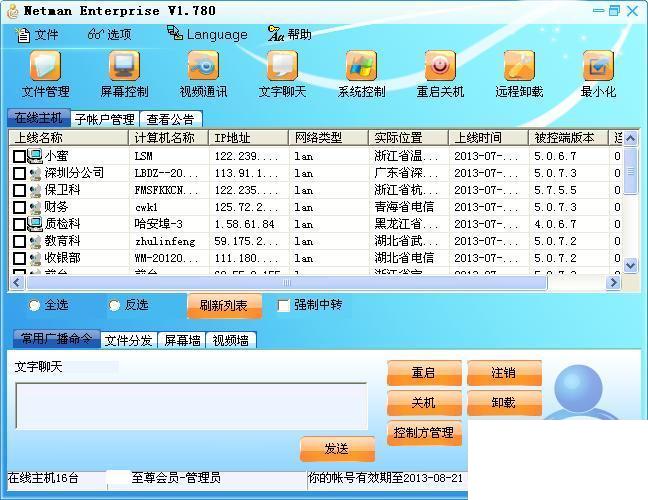Click the horizontal scrollbar thumb

click(287, 283)
